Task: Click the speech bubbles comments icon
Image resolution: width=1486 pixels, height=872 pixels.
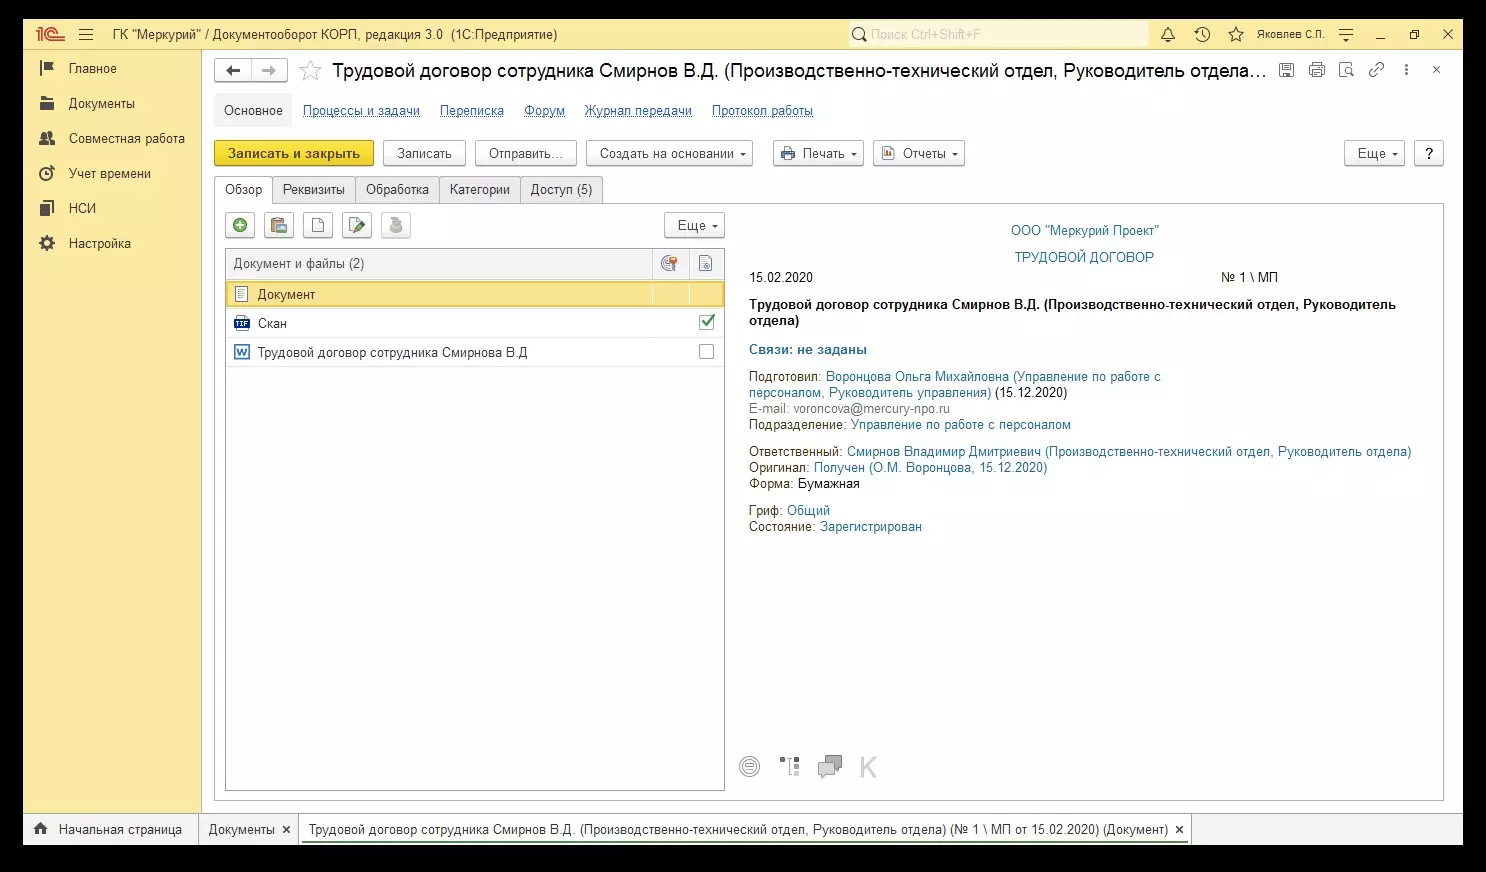Action: click(x=830, y=767)
